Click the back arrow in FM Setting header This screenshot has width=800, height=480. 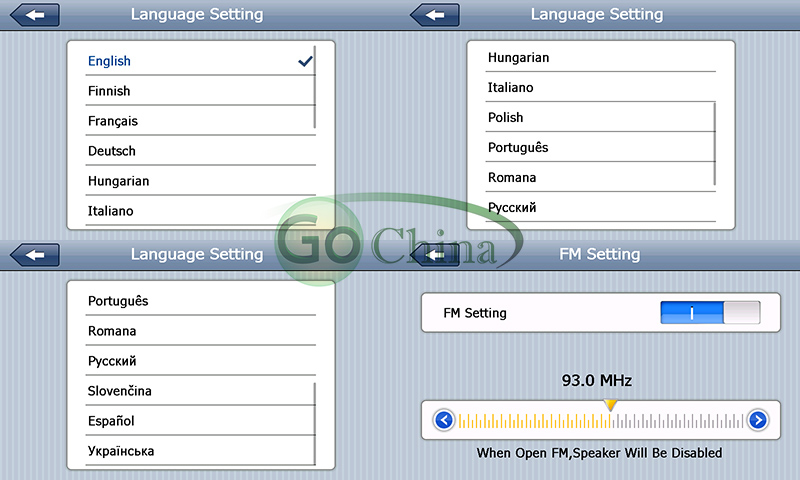434,255
